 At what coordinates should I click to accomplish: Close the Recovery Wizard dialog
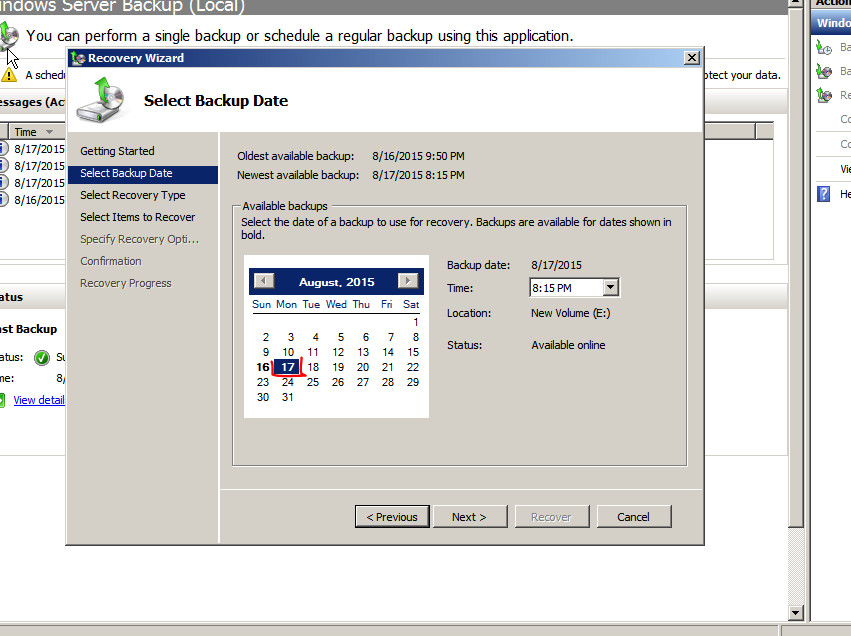tap(691, 58)
